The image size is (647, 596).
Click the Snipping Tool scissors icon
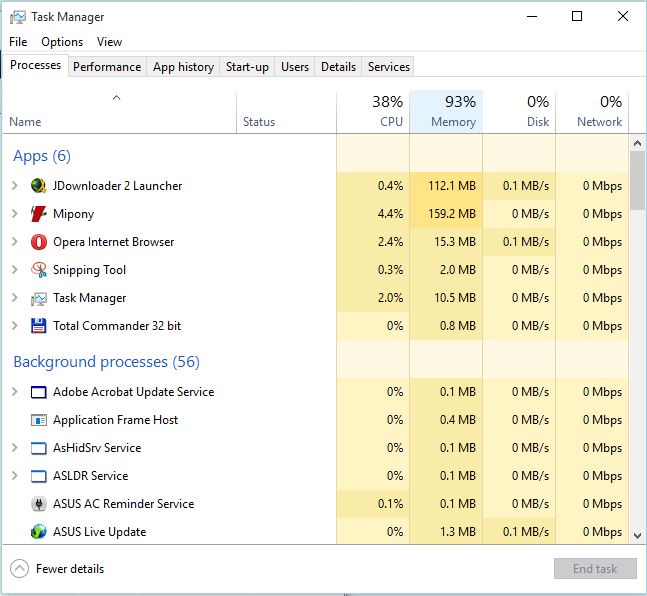tap(38, 270)
